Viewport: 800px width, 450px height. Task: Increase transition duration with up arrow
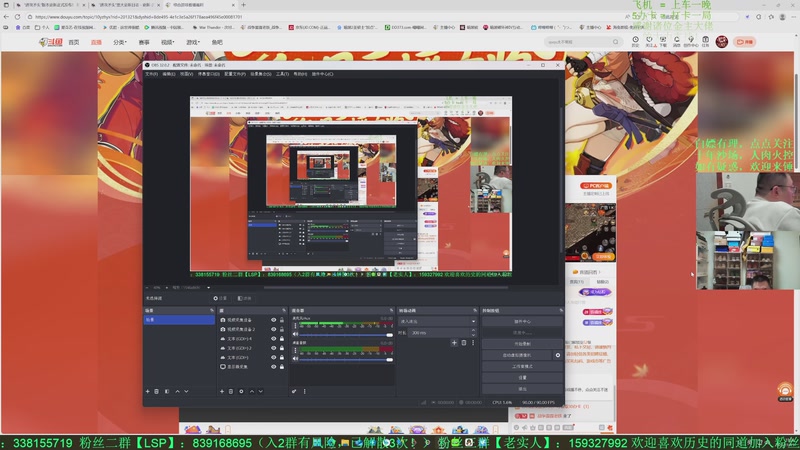coord(473,331)
